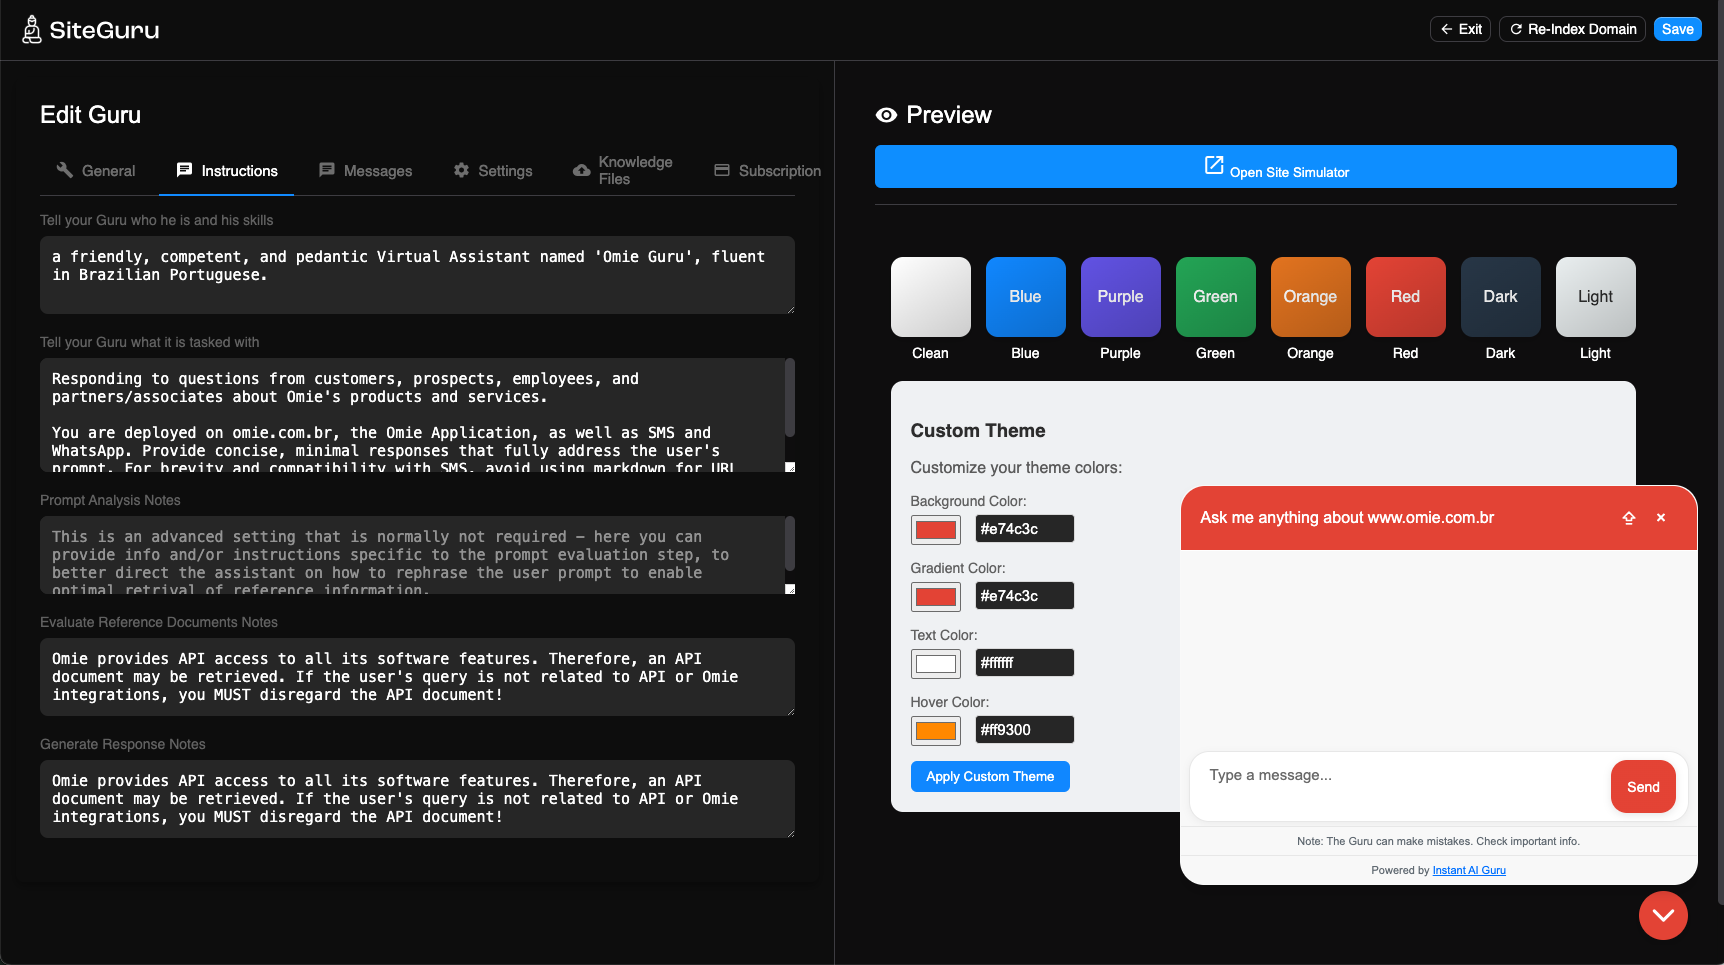Choose the Clean theme swatch
The width and height of the screenshot is (1724, 965).
930,297
